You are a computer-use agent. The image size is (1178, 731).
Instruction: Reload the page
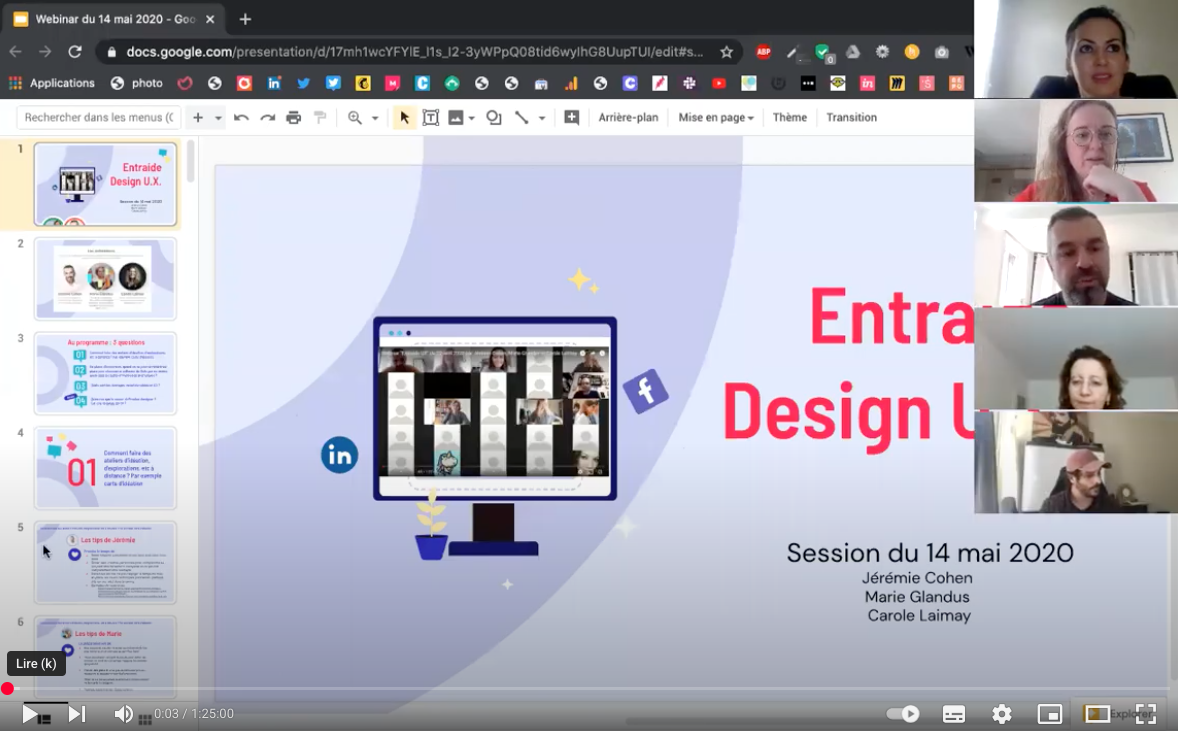pos(74,52)
